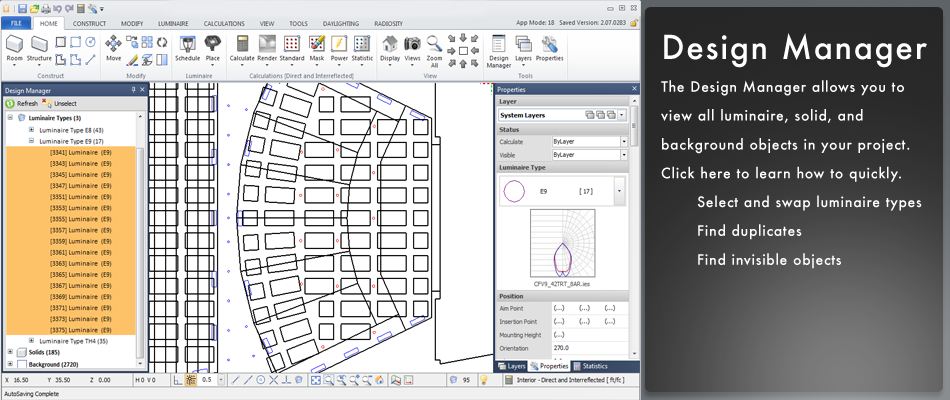This screenshot has height=400, width=950.
Task: Collapse the Luminaire Types tree node
Action: (x=10, y=118)
